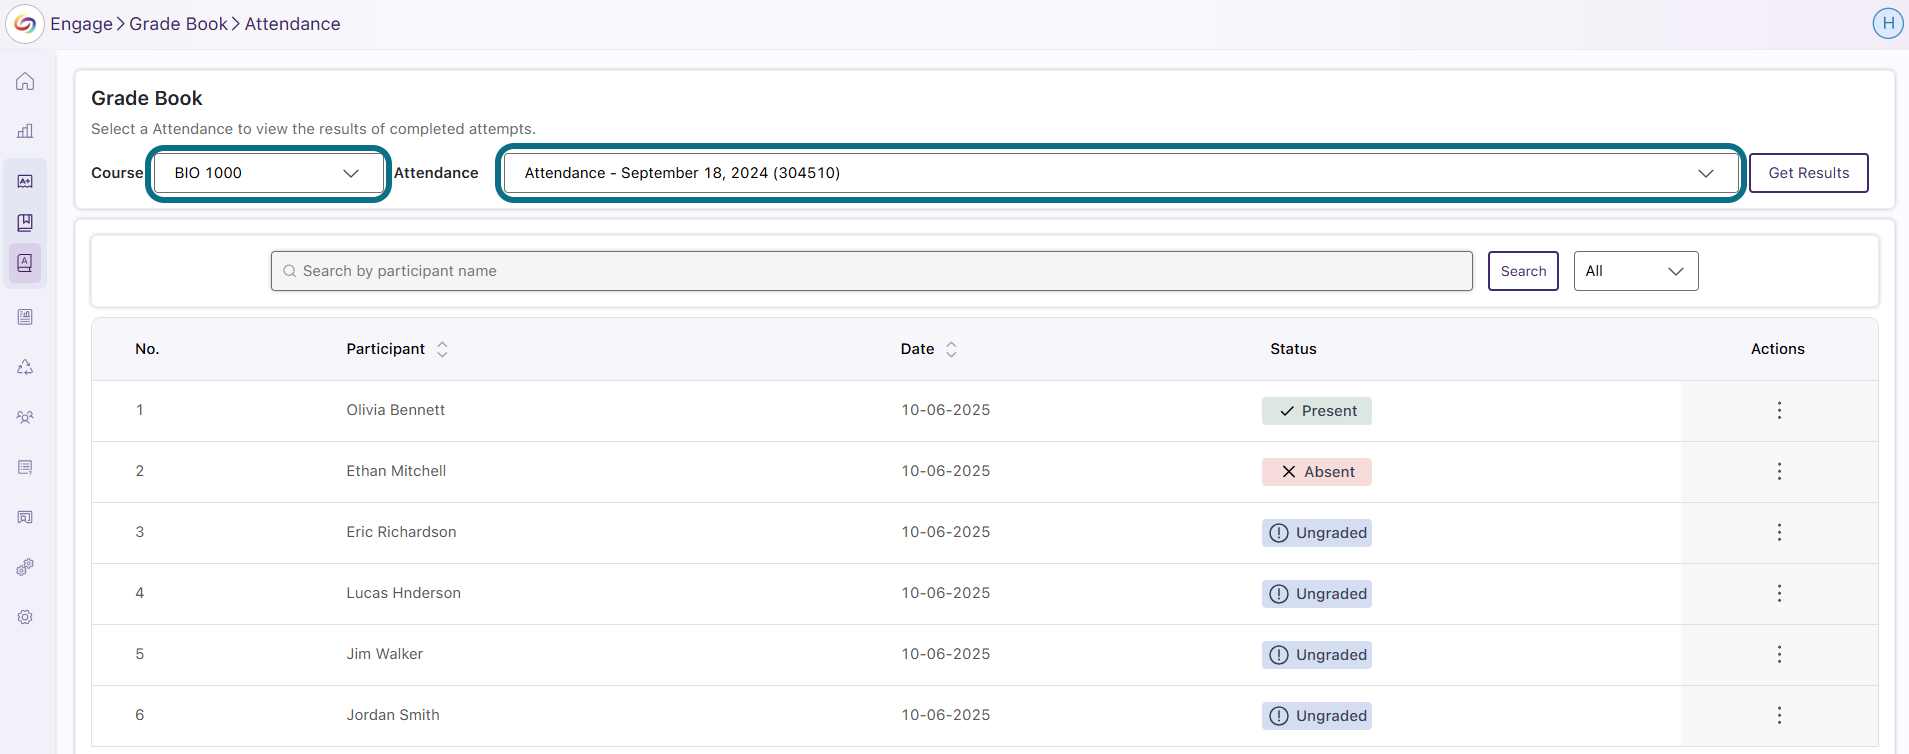Click the Actions column header

click(1778, 349)
